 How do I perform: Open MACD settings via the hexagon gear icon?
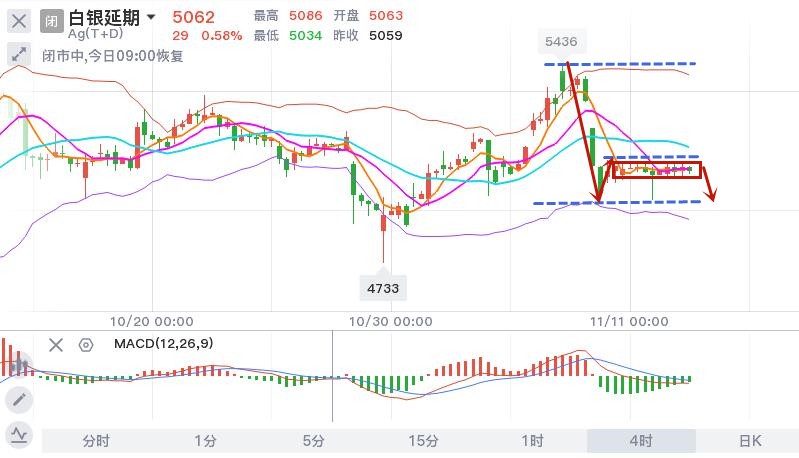[x=86, y=345]
